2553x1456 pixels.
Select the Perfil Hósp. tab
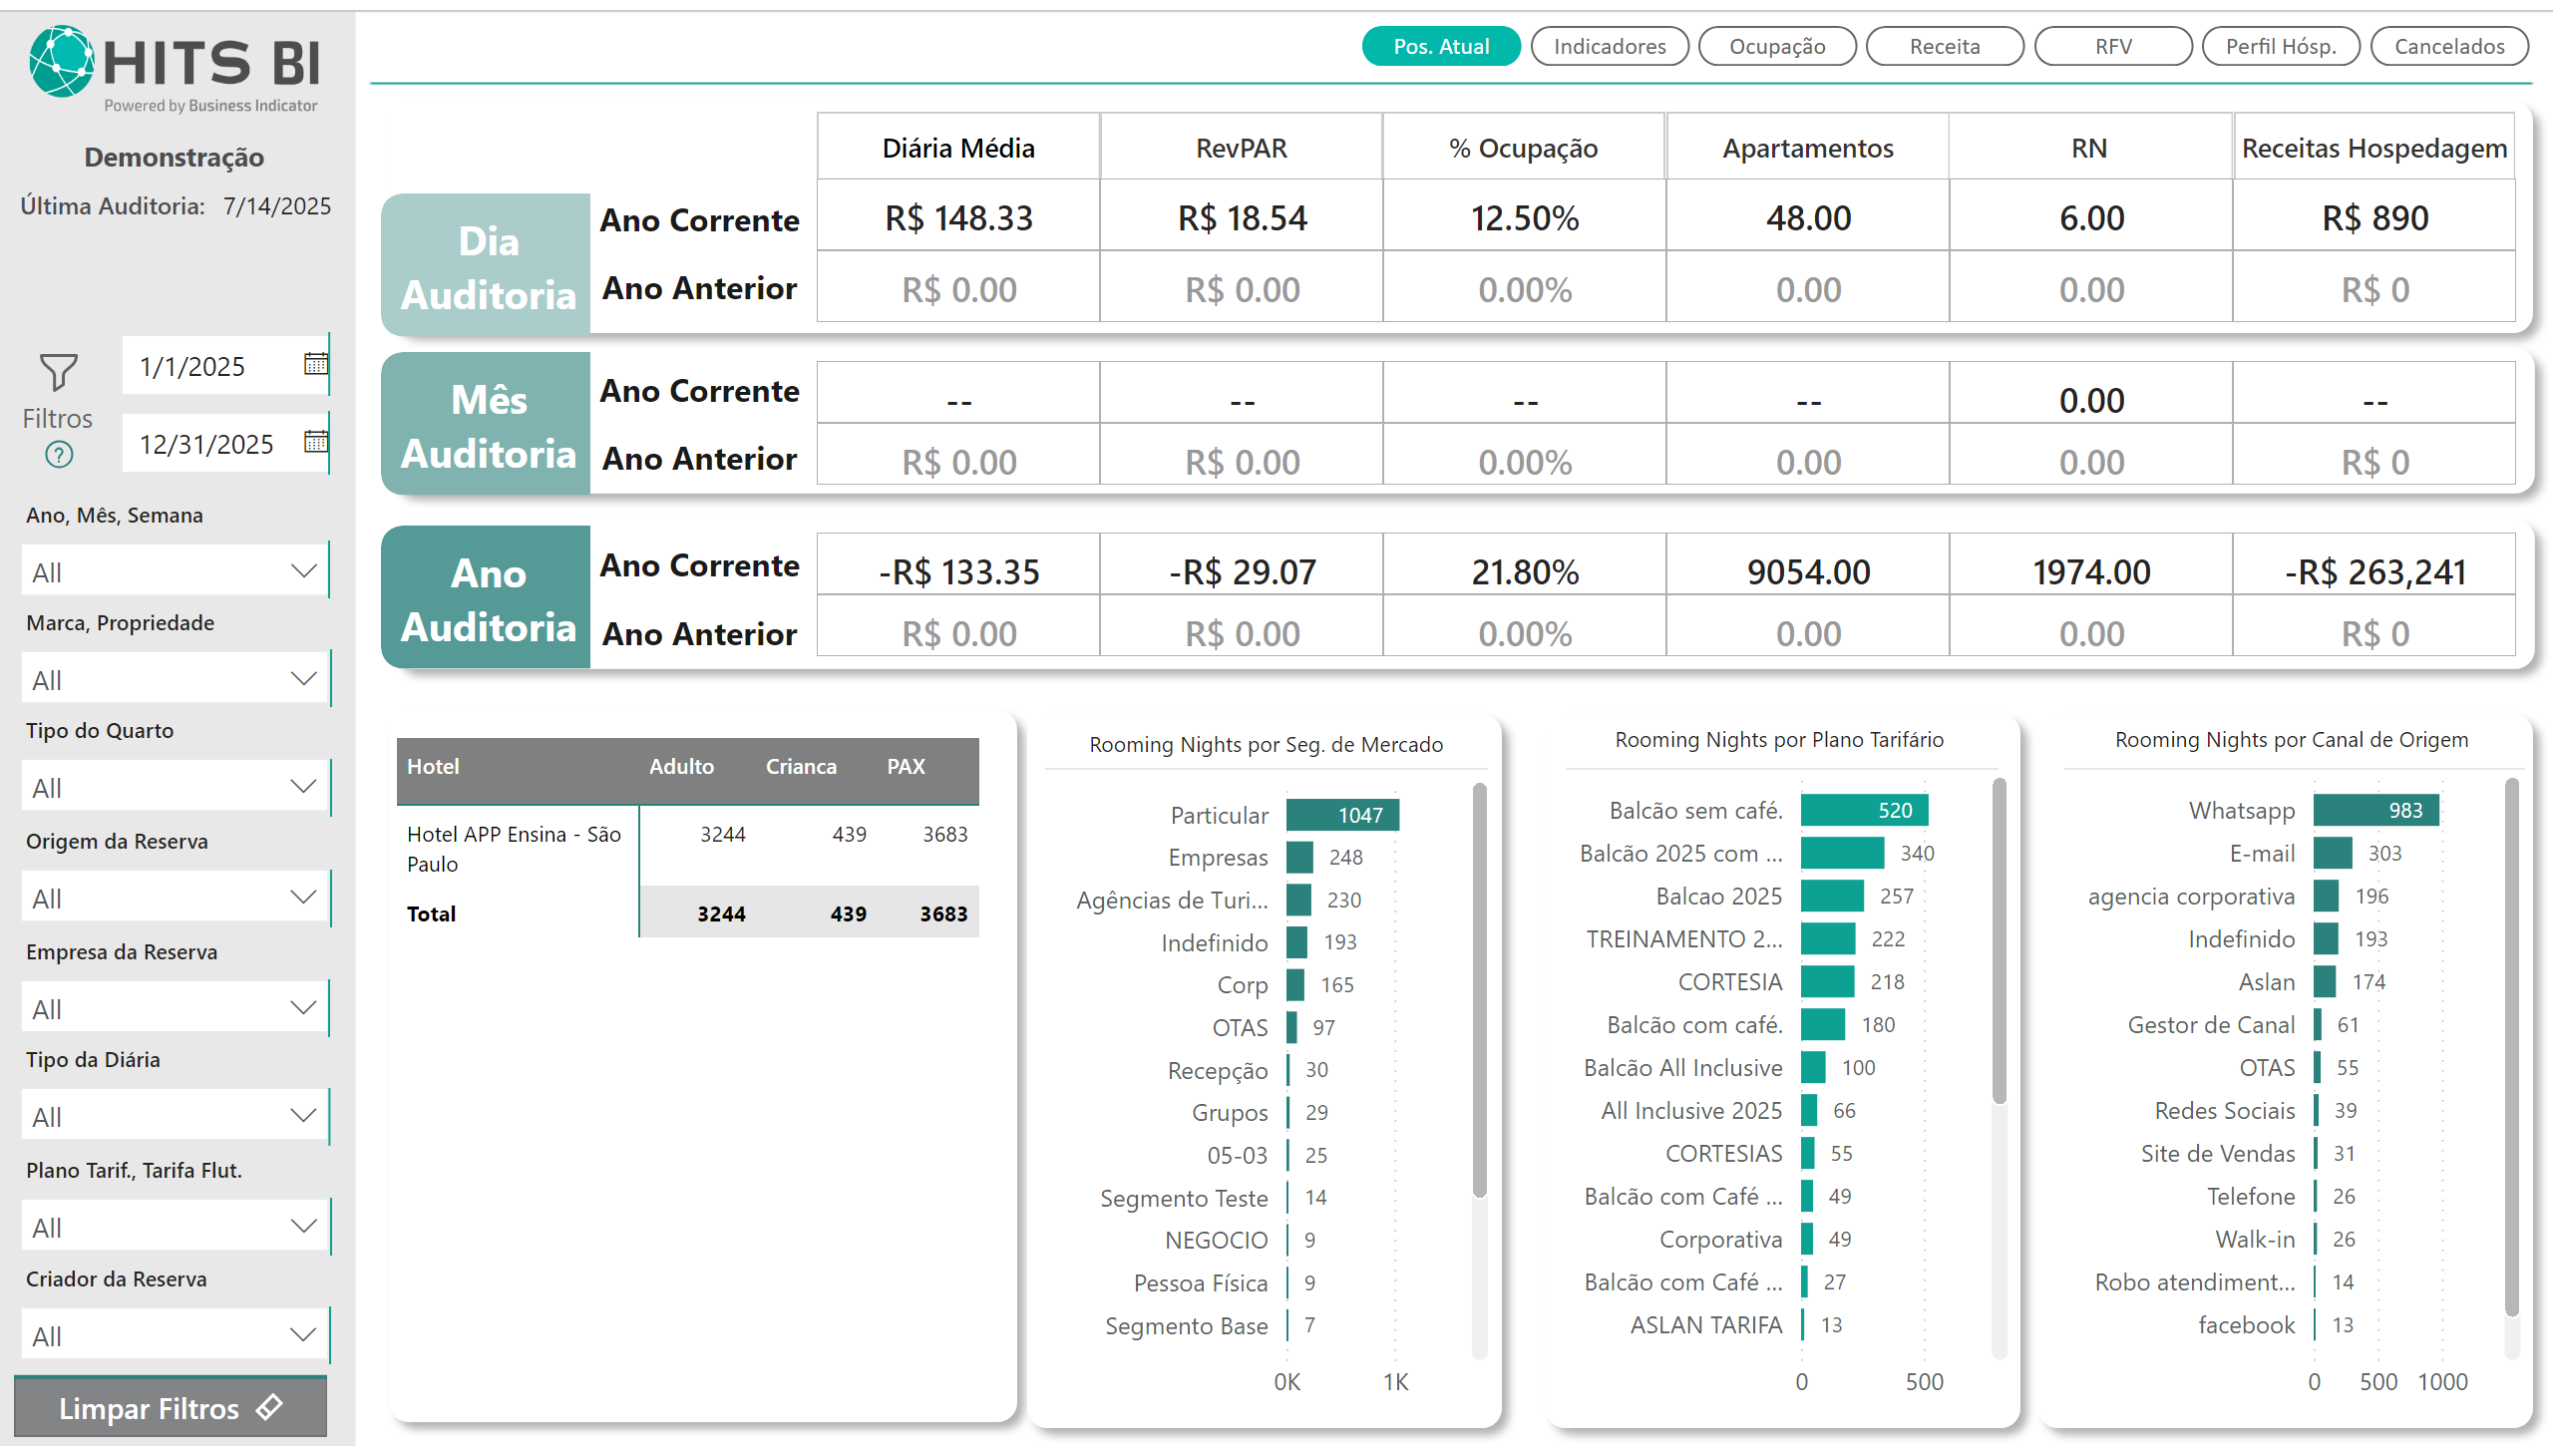coord(2280,46)
